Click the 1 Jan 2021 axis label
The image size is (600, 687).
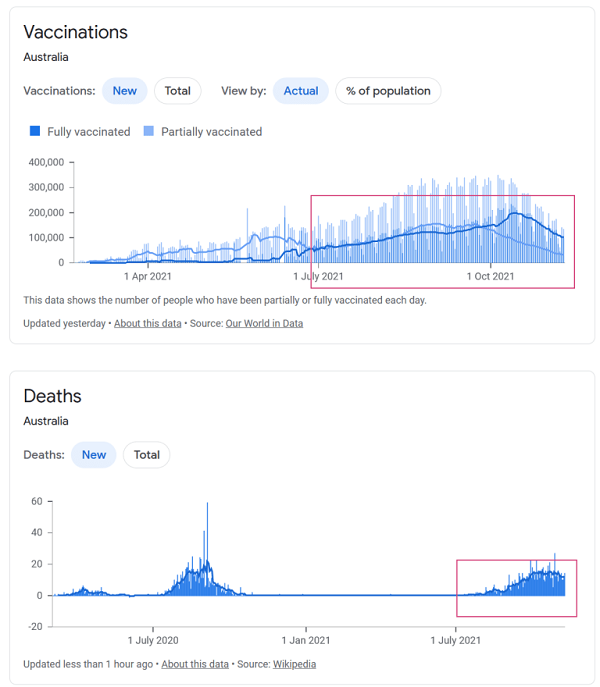(305, 640)
